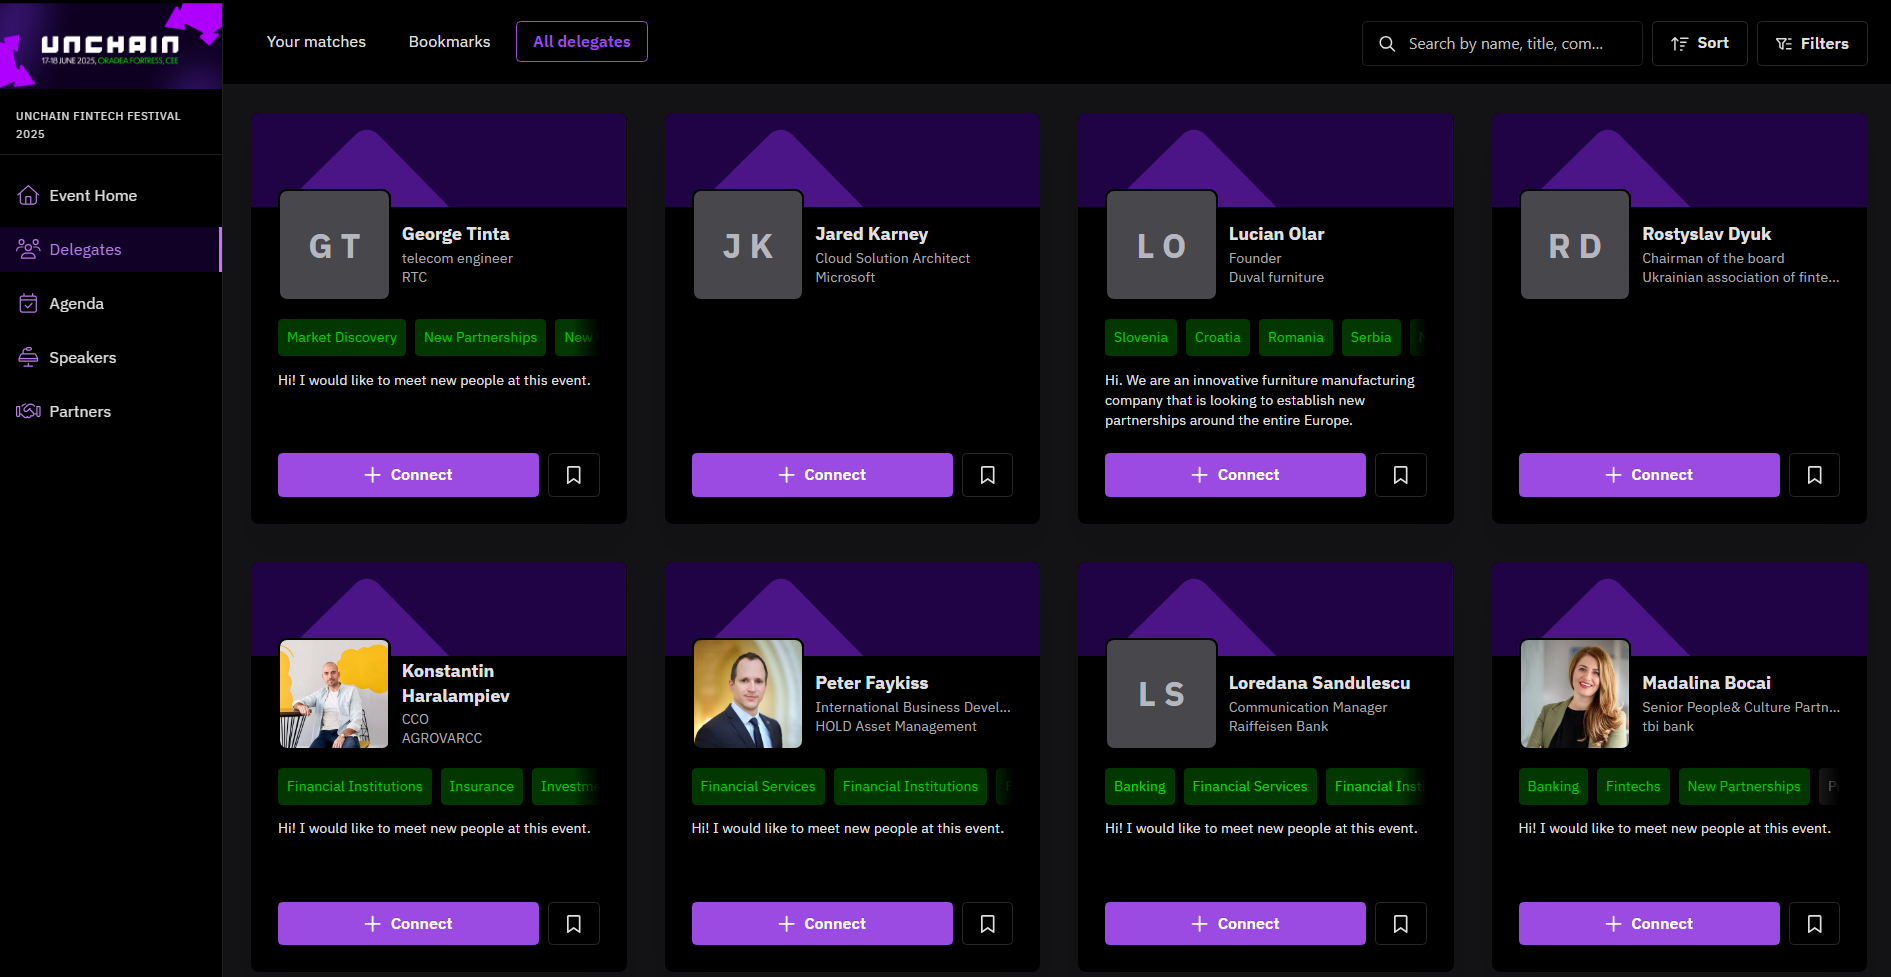The width and height of the screenshot is (1891, 977).
Task: Click Loredana Sandulescu's Financial Services tag
Action: [x=1250, y=786]
